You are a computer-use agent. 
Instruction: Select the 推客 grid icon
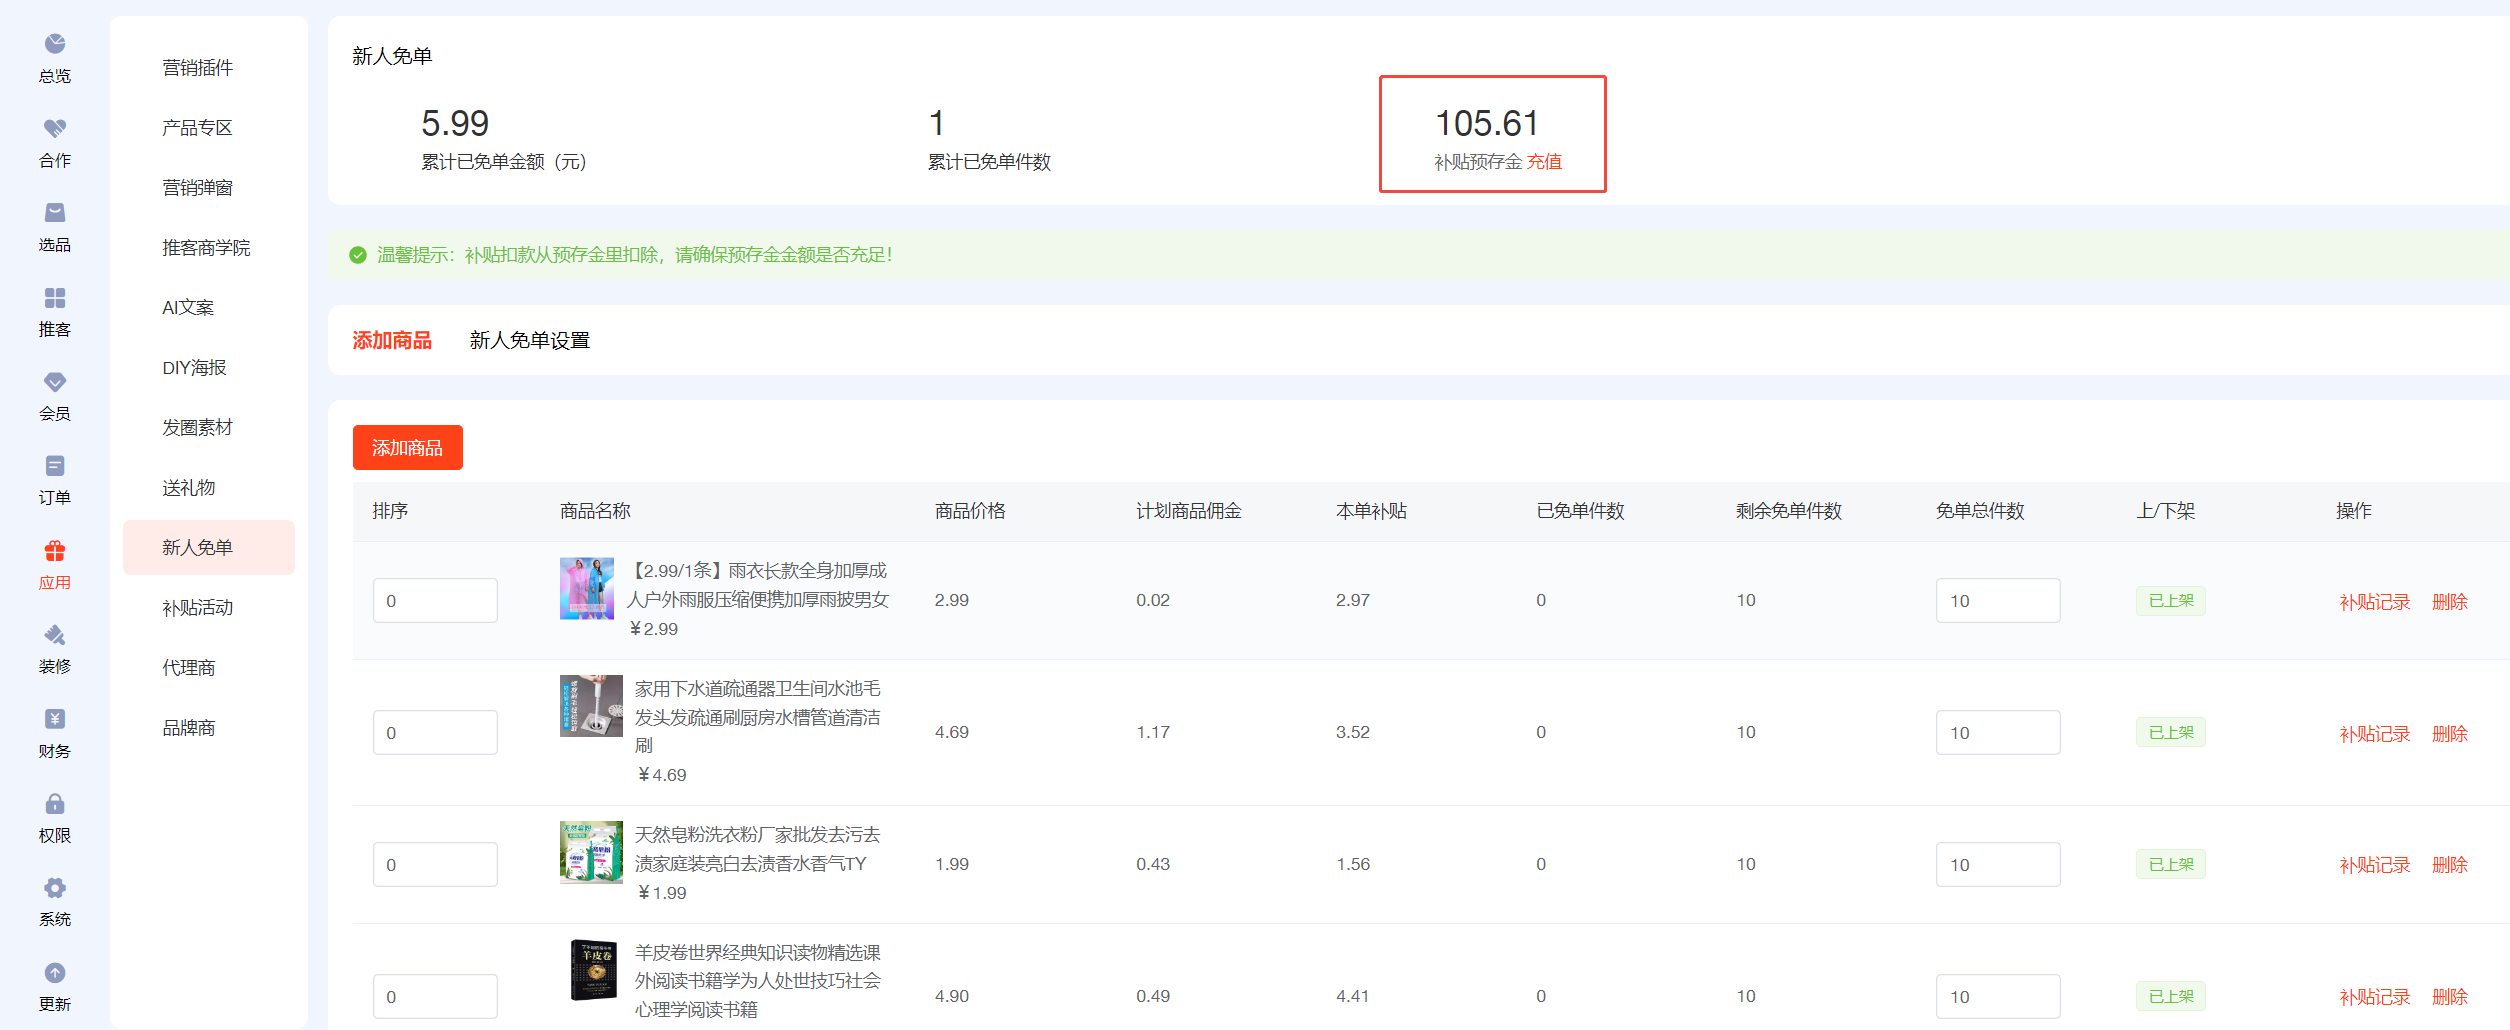pos(55,298)
